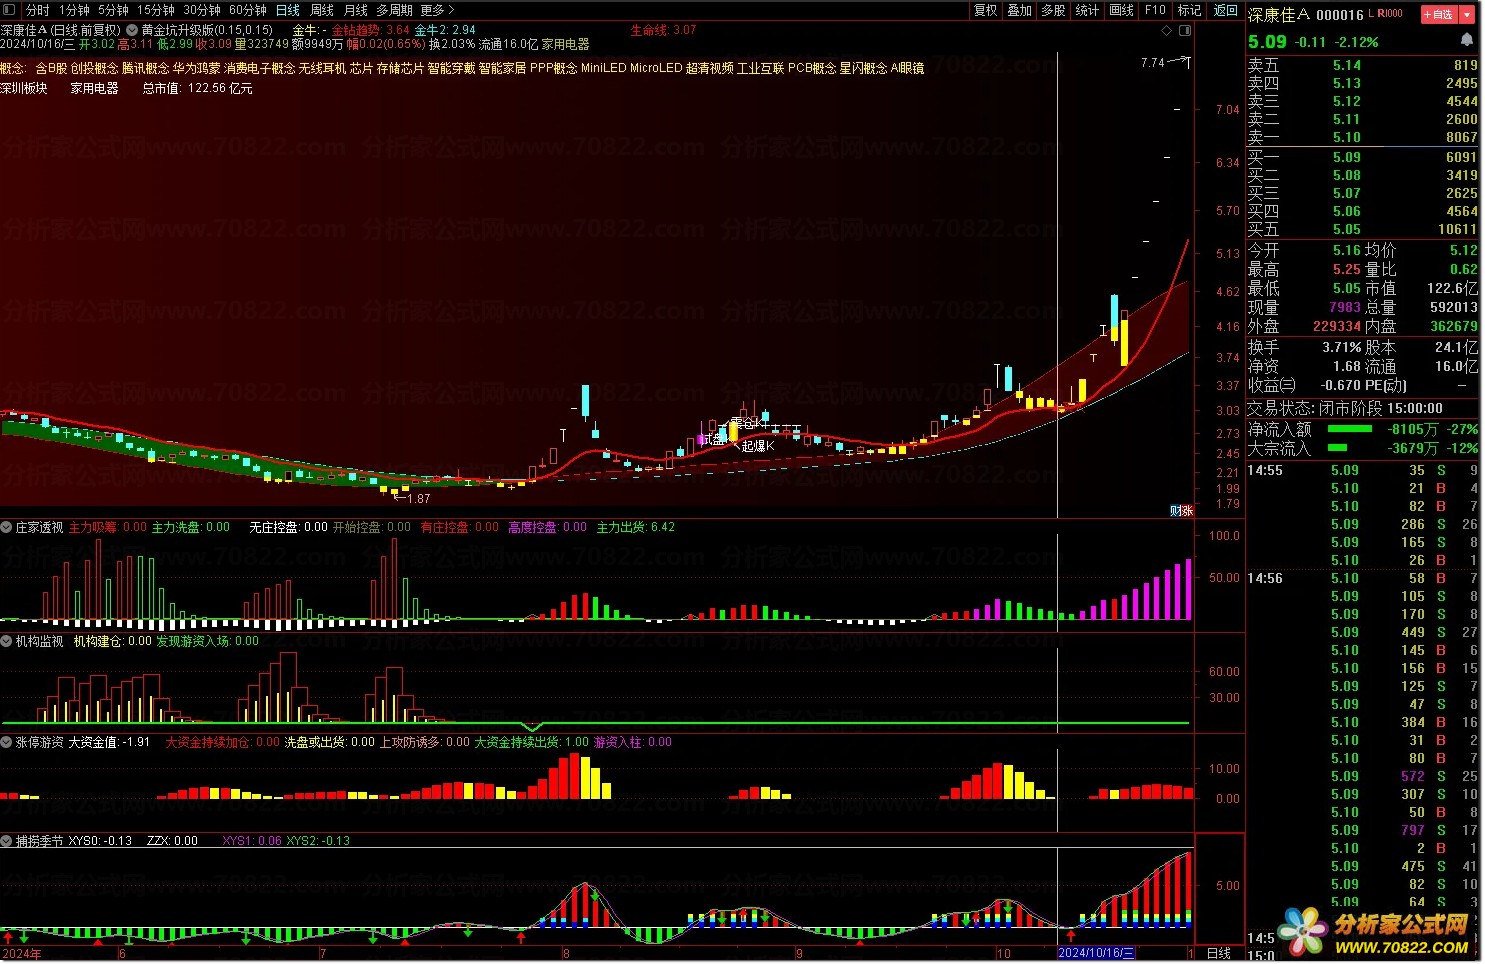Viewport: 1485px width, 964px height.
Task: Switch to the 15分钟 period tab
Action: [x=156, y=10]
